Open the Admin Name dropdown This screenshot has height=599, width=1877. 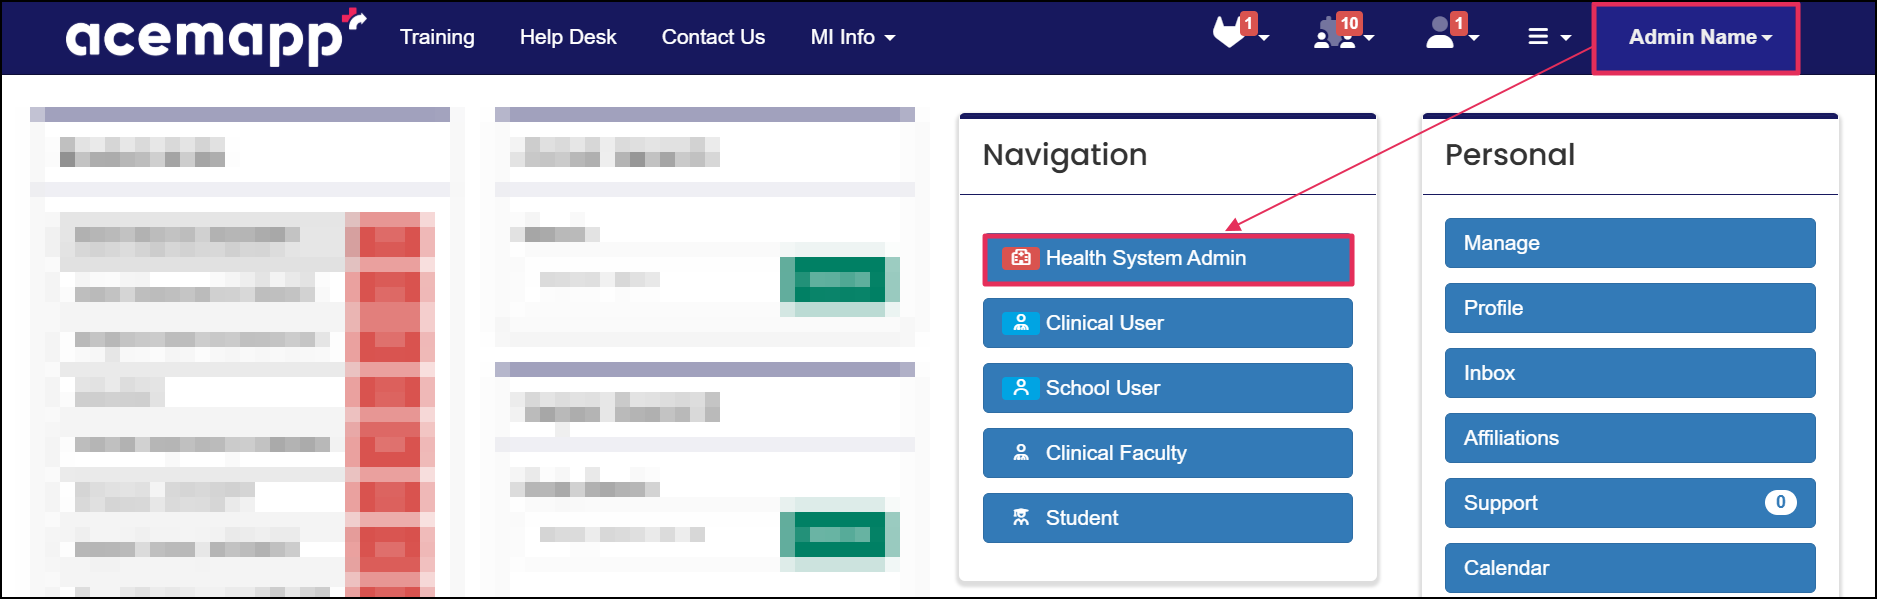point(1694,35)
